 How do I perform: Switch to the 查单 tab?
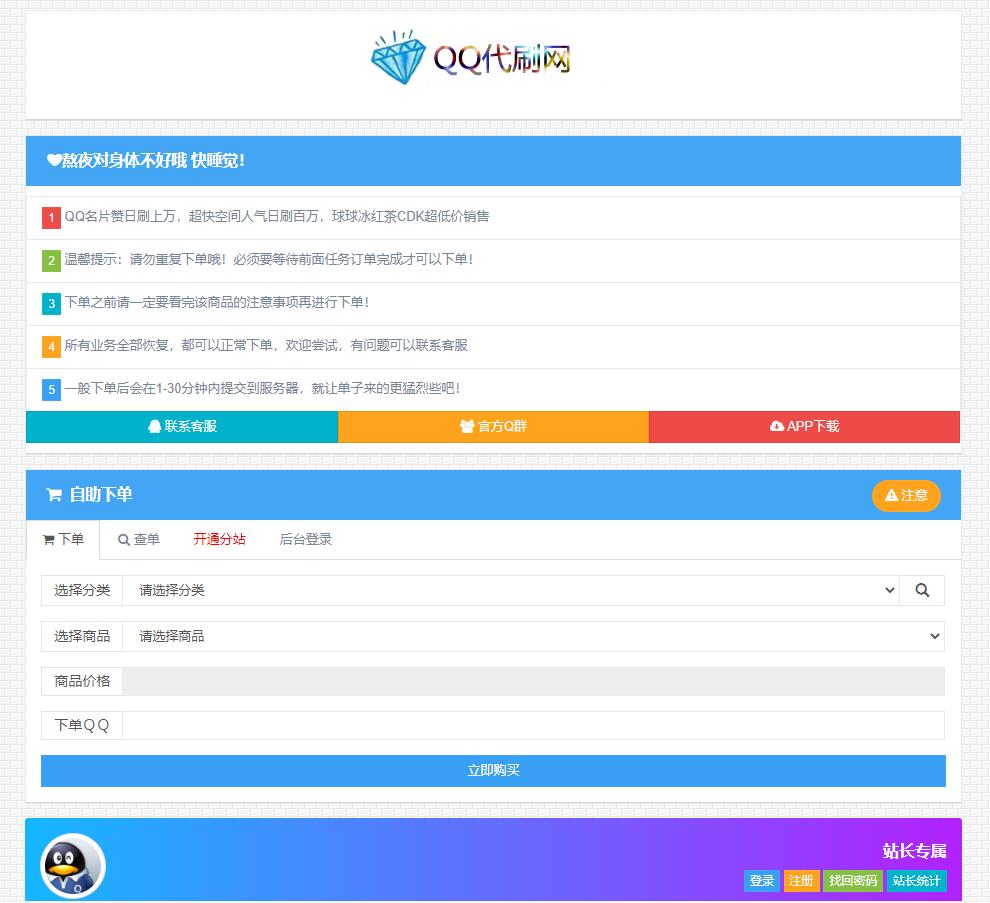click(139, 539)
